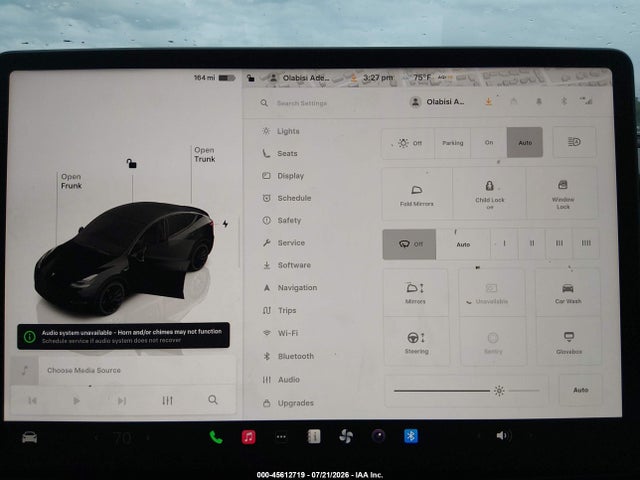Open the Olabisi driver profile dropdown

[438, 102]
